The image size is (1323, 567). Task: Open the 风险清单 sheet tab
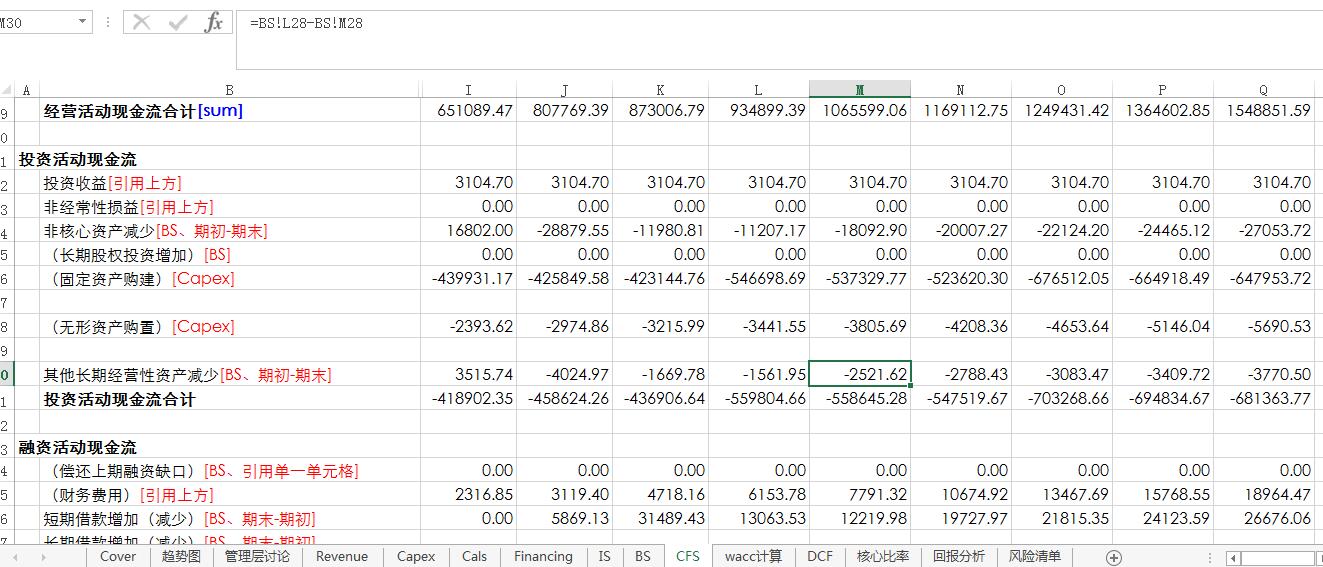[x=1035, y=557]
